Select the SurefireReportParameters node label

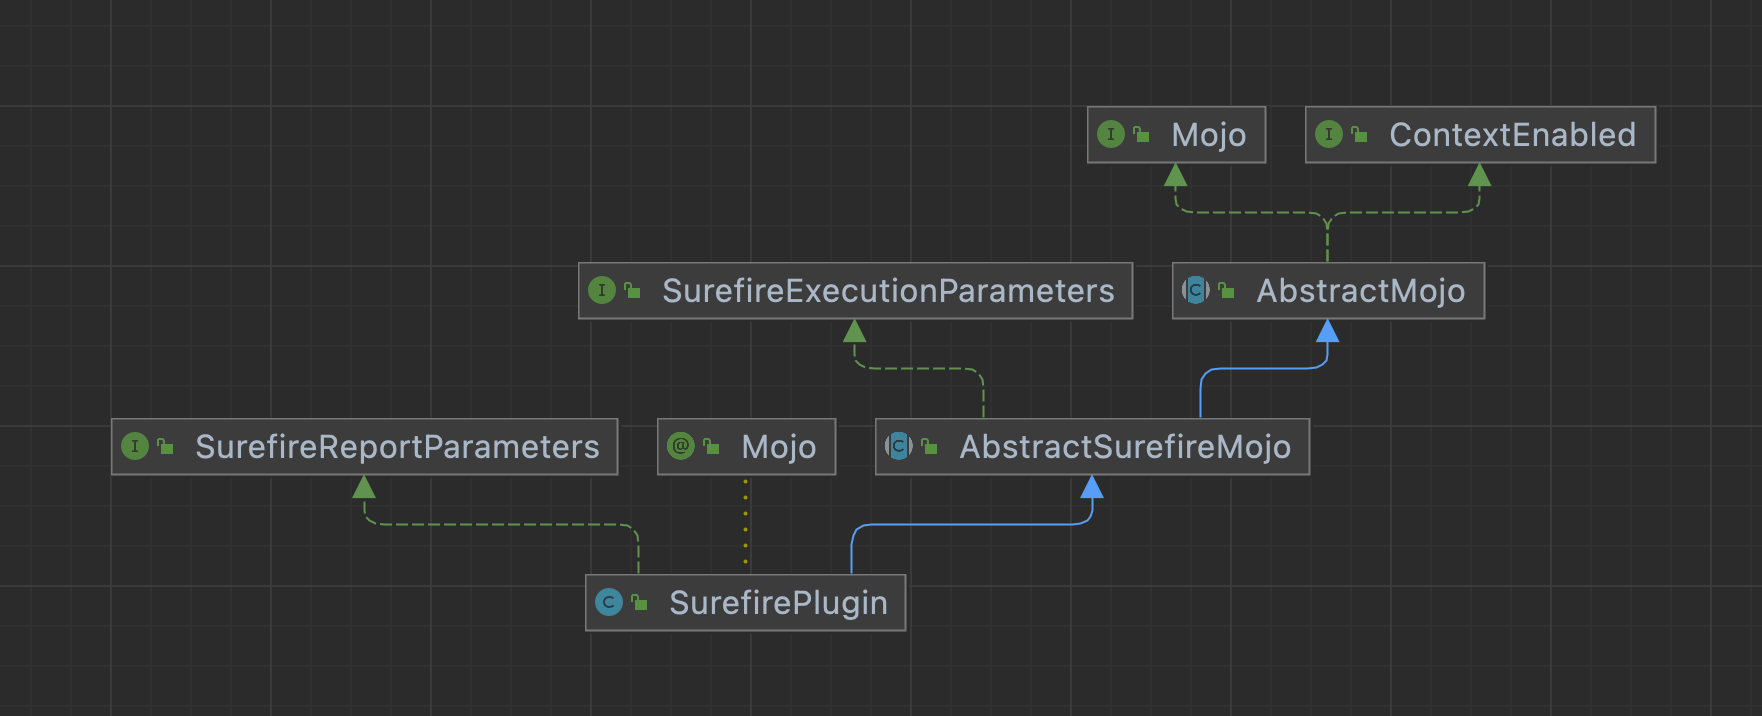pos(397,447)
